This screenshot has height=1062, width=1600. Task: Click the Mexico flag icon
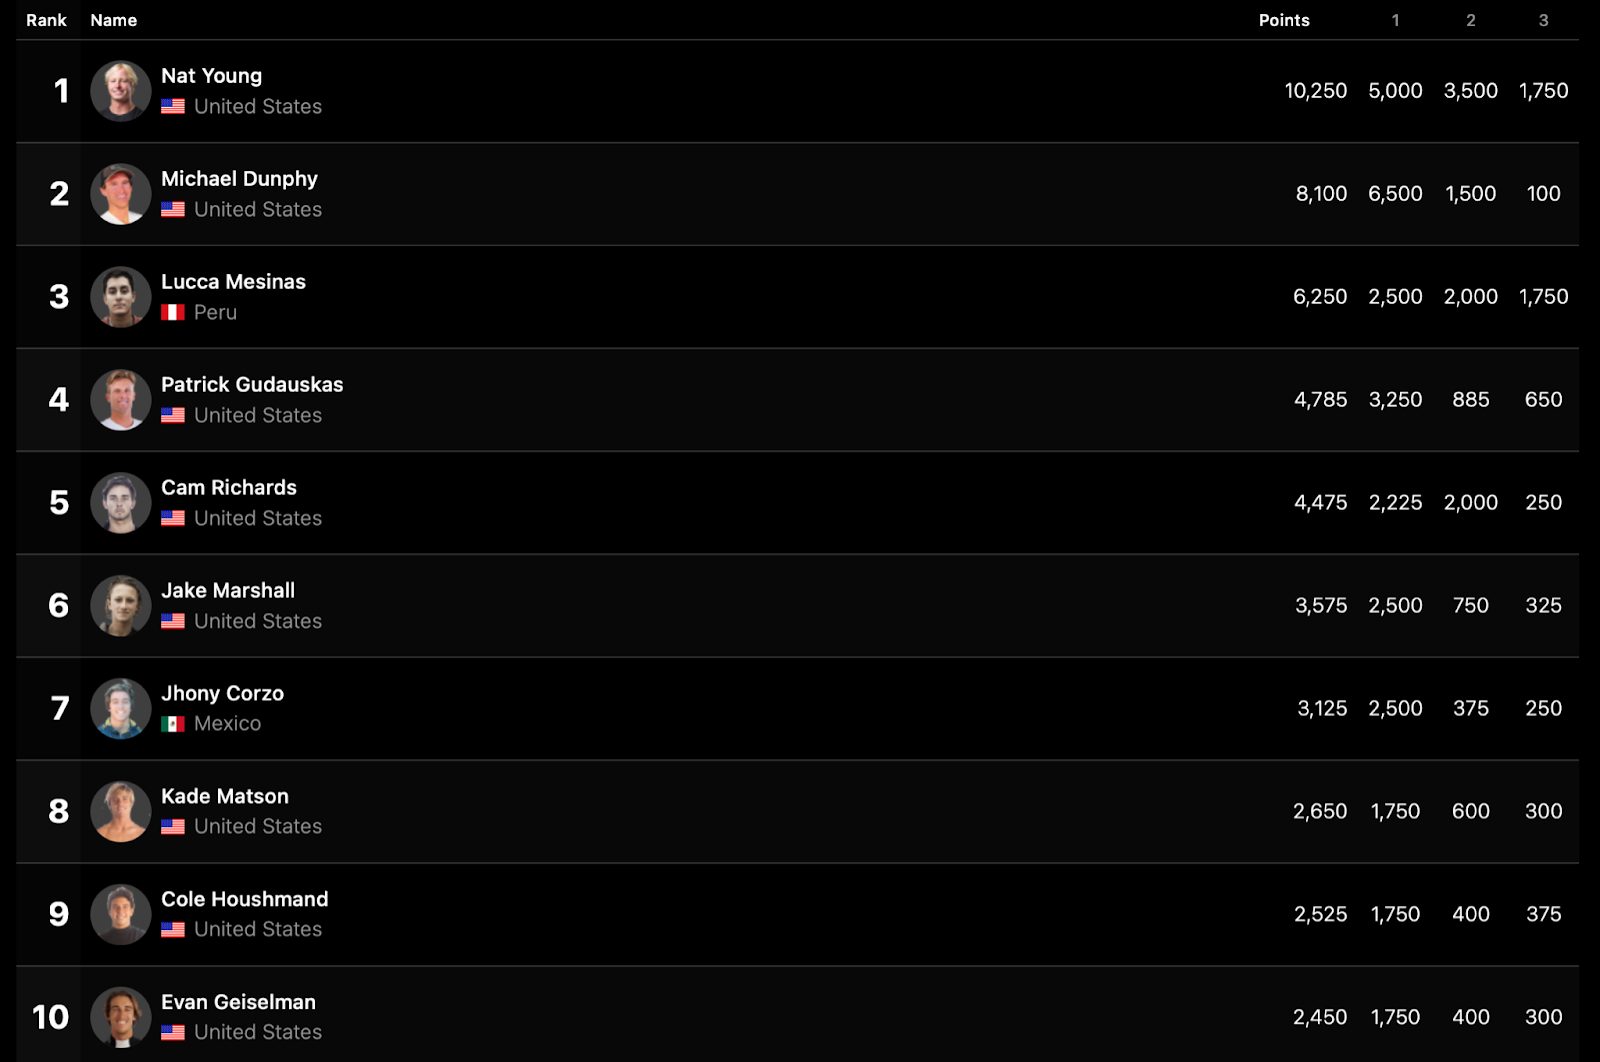[173, 724]
